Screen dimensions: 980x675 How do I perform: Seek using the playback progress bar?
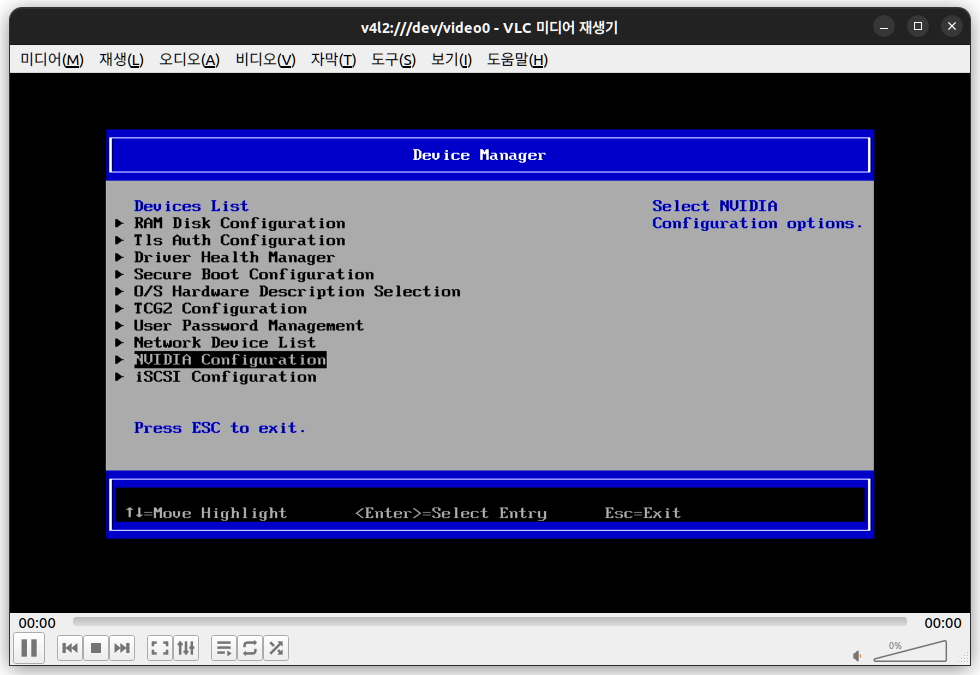[x=489, y=622]
